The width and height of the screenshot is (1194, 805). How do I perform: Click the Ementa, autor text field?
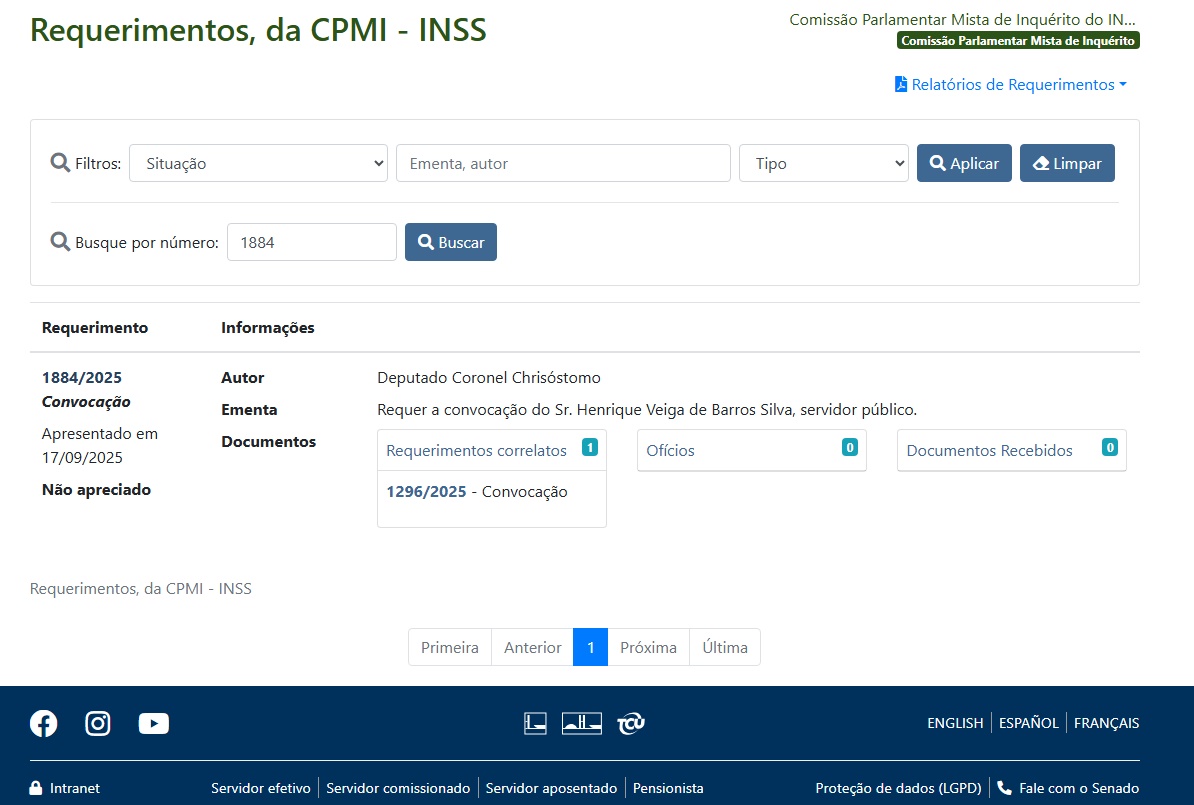pyautogui.click(x=563, y=163)
